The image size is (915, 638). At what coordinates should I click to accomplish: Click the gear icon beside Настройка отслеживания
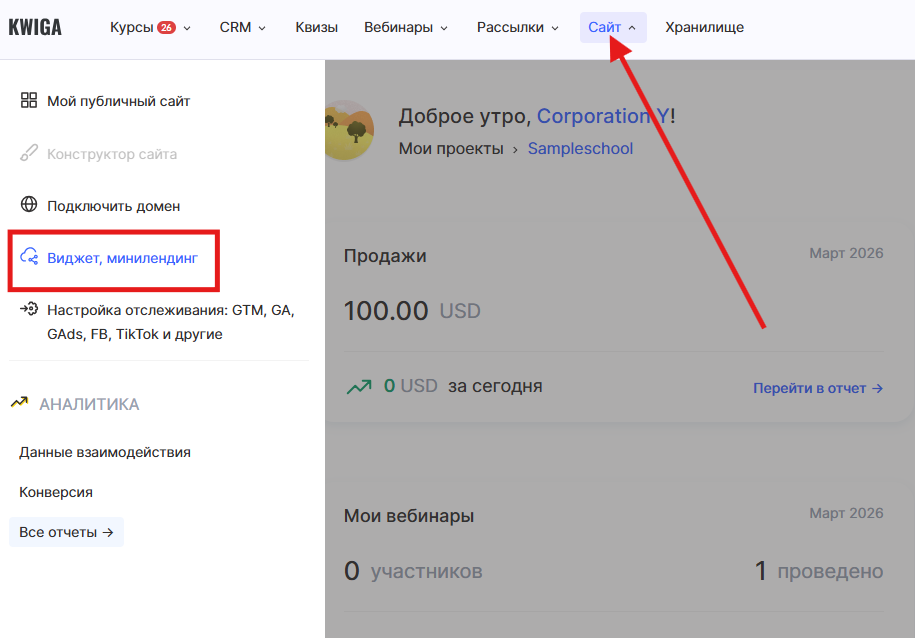(x=29, y=309)
